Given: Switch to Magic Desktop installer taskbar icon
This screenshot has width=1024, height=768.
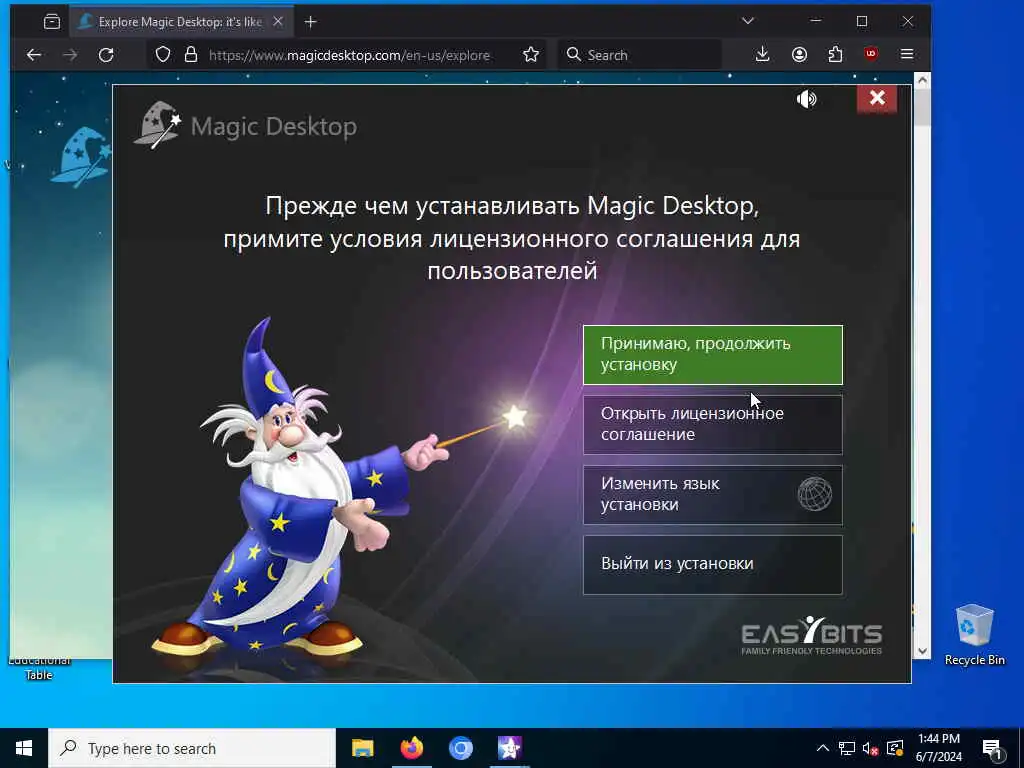Looking at the screenshot, I should pos(509,748).
